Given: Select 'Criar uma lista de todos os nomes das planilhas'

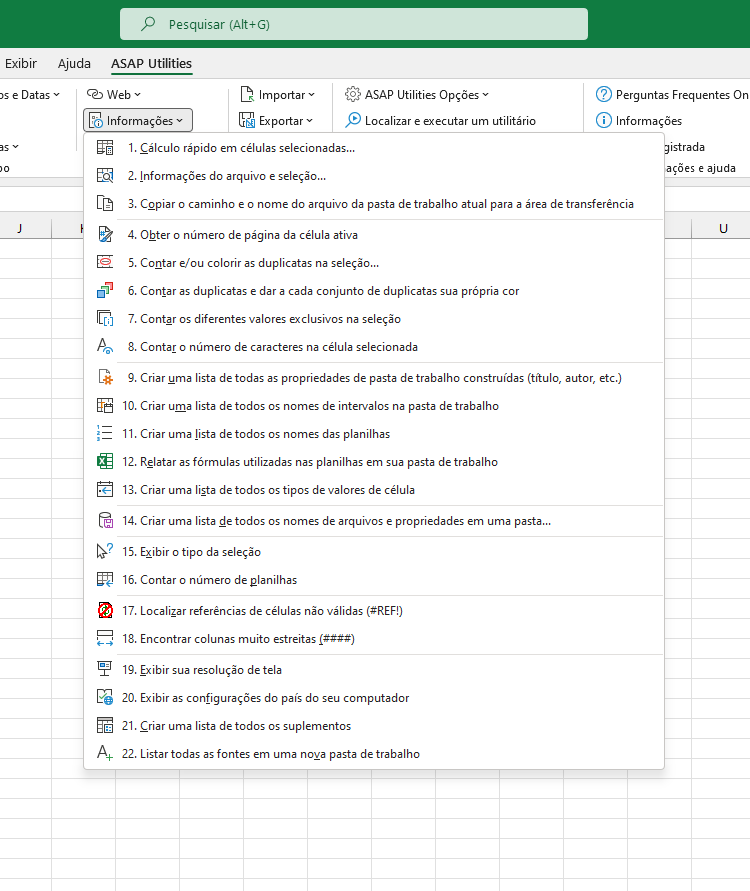Looking at the screenshot, I should tap(374, 433).
